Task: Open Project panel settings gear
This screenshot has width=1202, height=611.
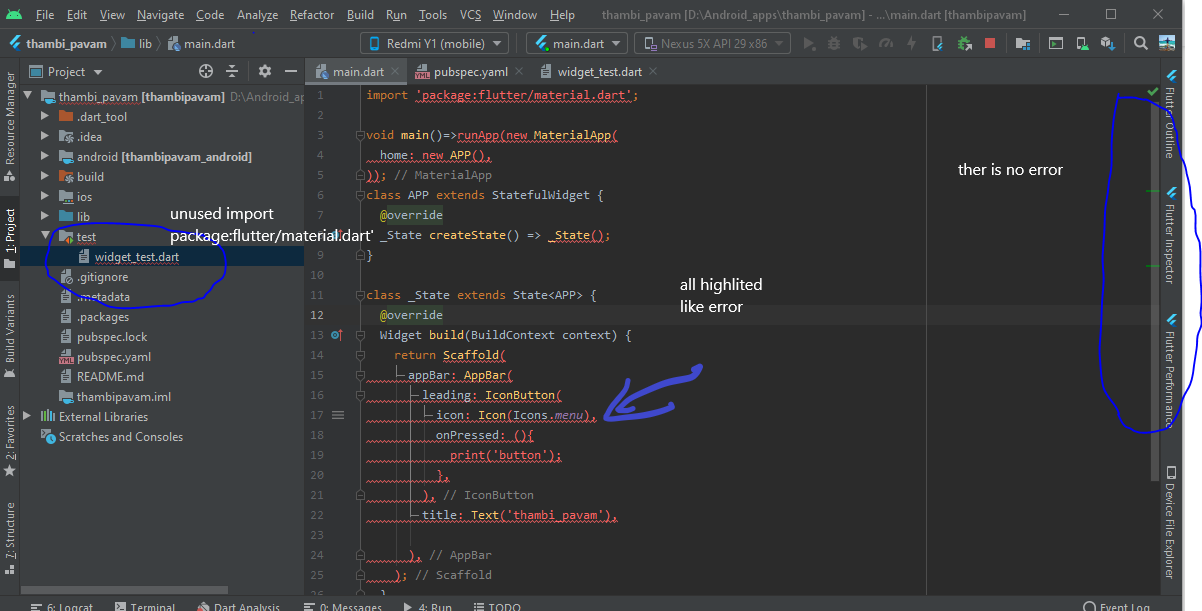Action: 265,71
